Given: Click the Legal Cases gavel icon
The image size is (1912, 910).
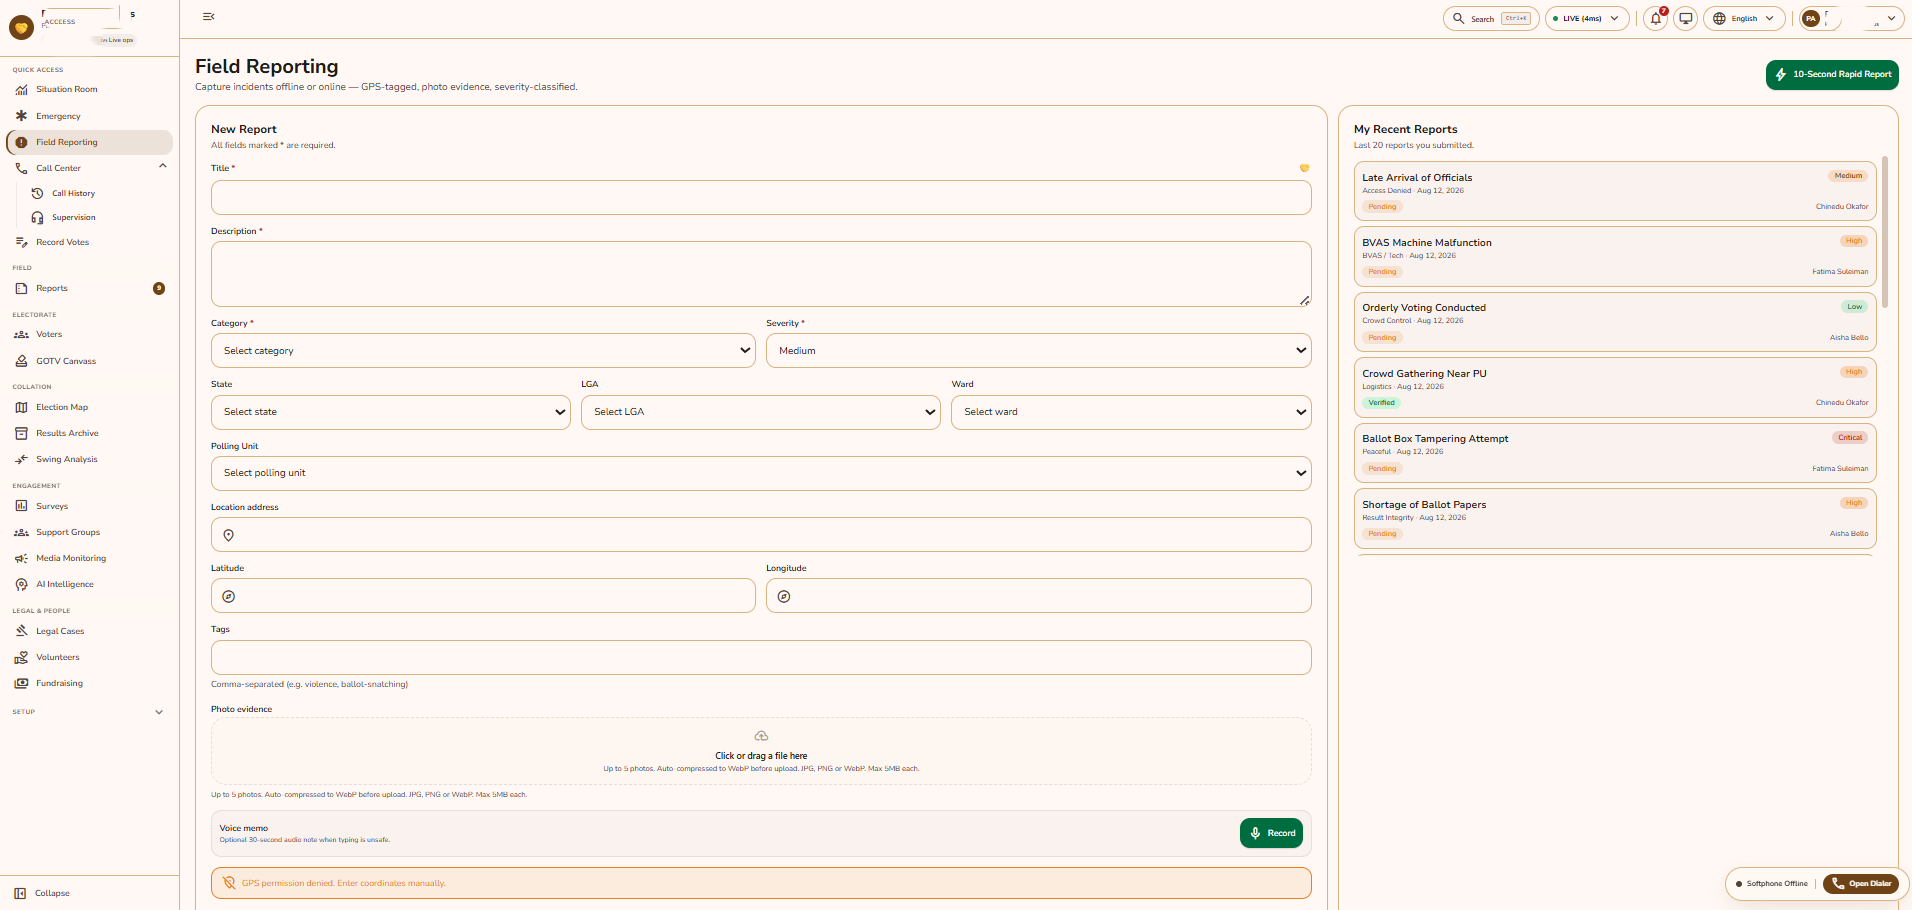Looking at the screenshot, I should (21, 631).
